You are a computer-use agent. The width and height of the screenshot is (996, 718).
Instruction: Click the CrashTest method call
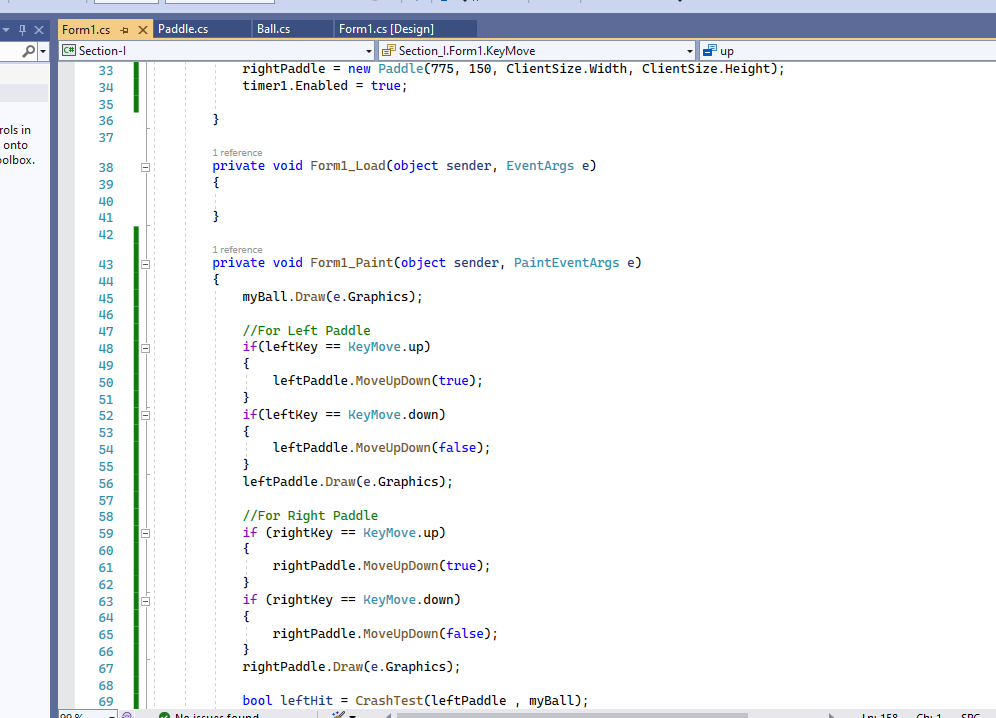click(x=389, y=700)
